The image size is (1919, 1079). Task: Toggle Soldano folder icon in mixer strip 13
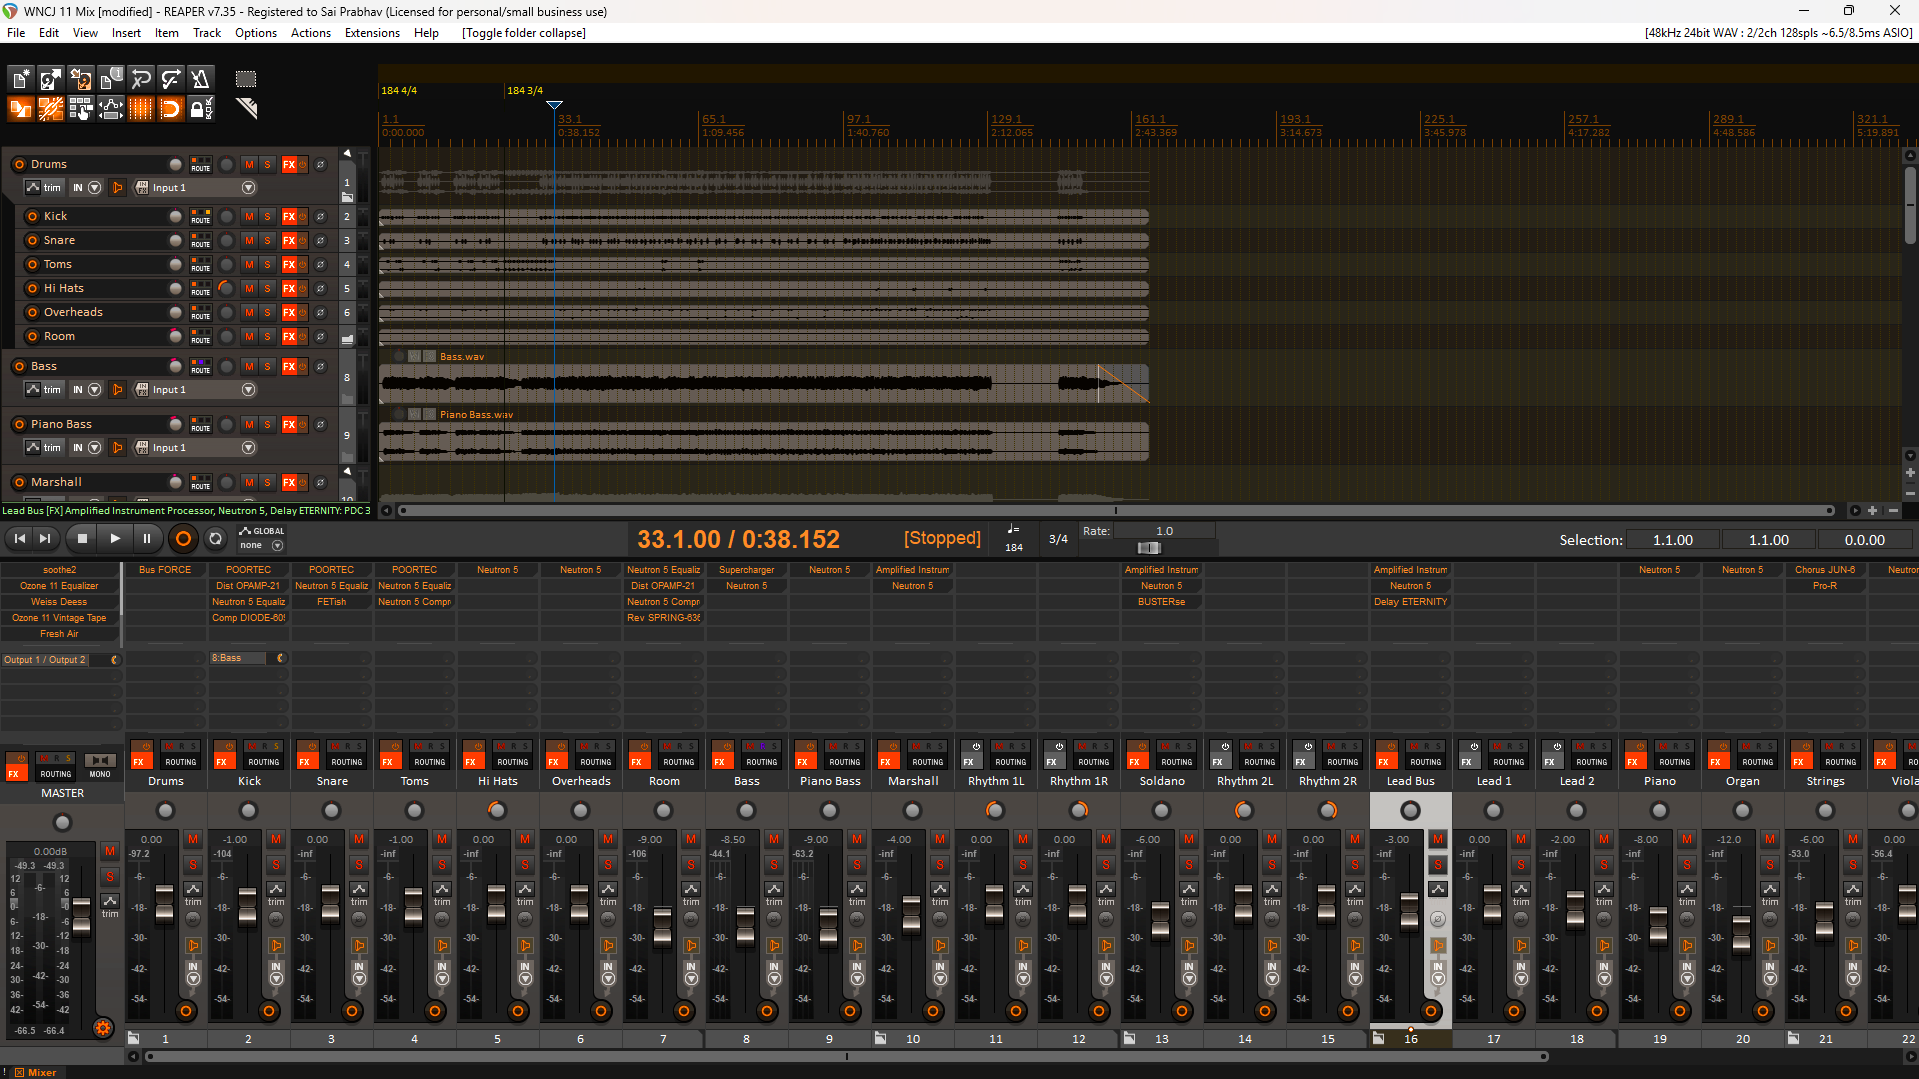coord(1130,1038)
